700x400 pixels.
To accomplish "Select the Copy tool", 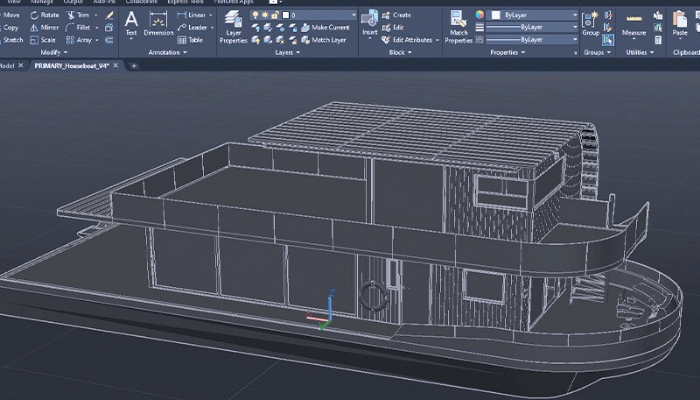I will point(10,27).
